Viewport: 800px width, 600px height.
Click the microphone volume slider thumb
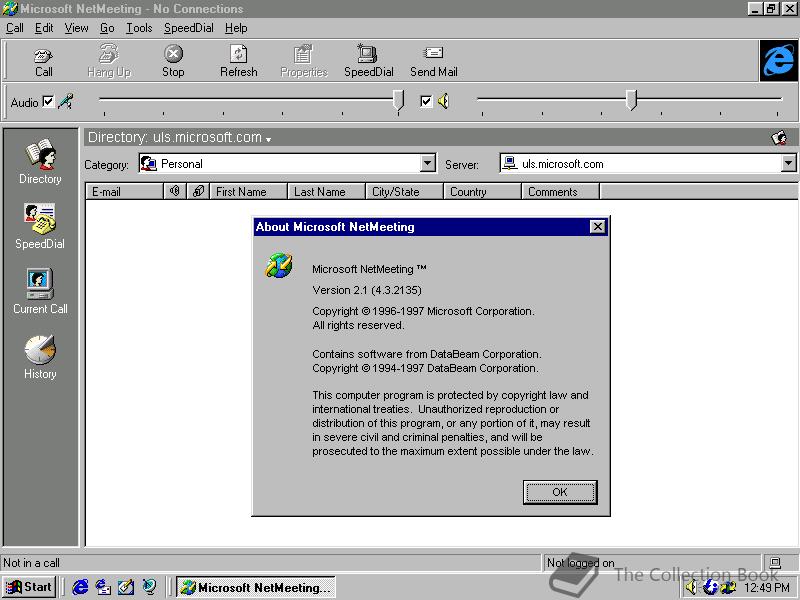tap(398, 100)
